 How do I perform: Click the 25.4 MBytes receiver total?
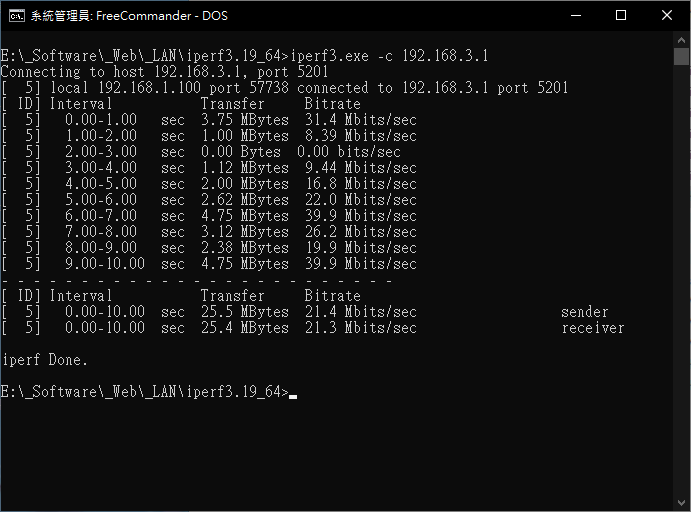pyautogui.click(x=245, y=328)
